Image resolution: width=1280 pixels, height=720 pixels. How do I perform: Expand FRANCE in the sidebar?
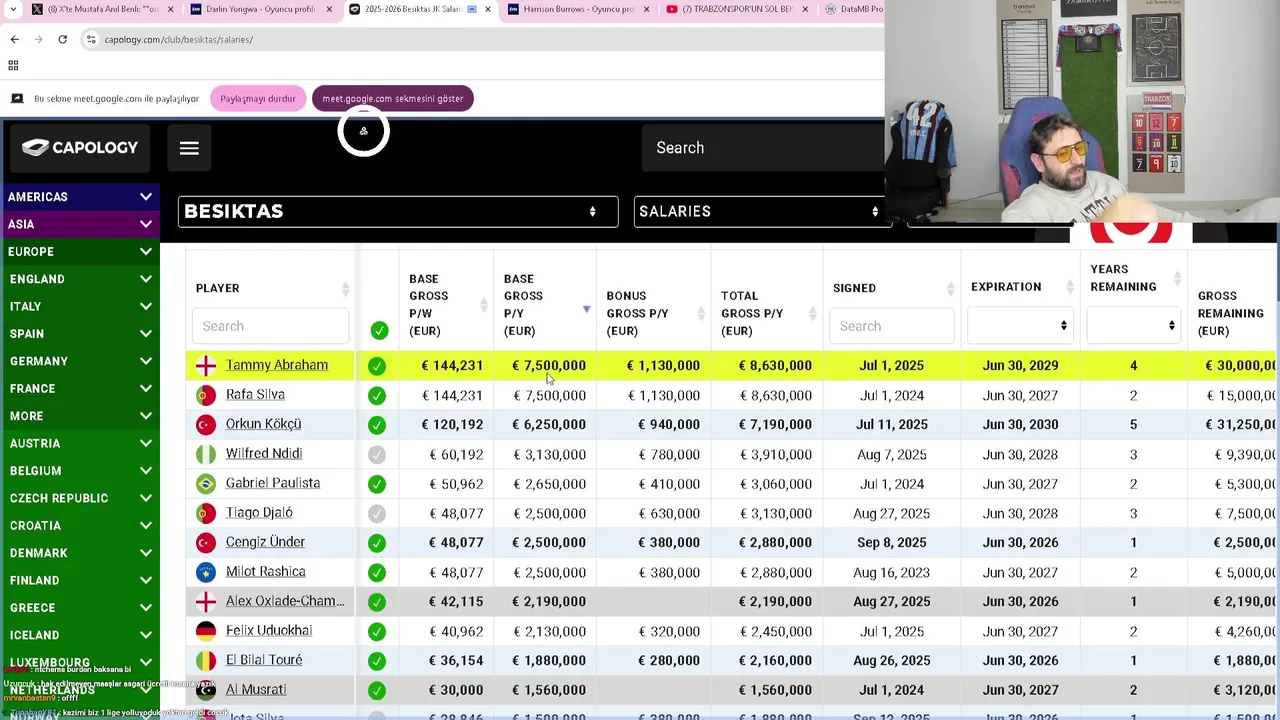80,388
